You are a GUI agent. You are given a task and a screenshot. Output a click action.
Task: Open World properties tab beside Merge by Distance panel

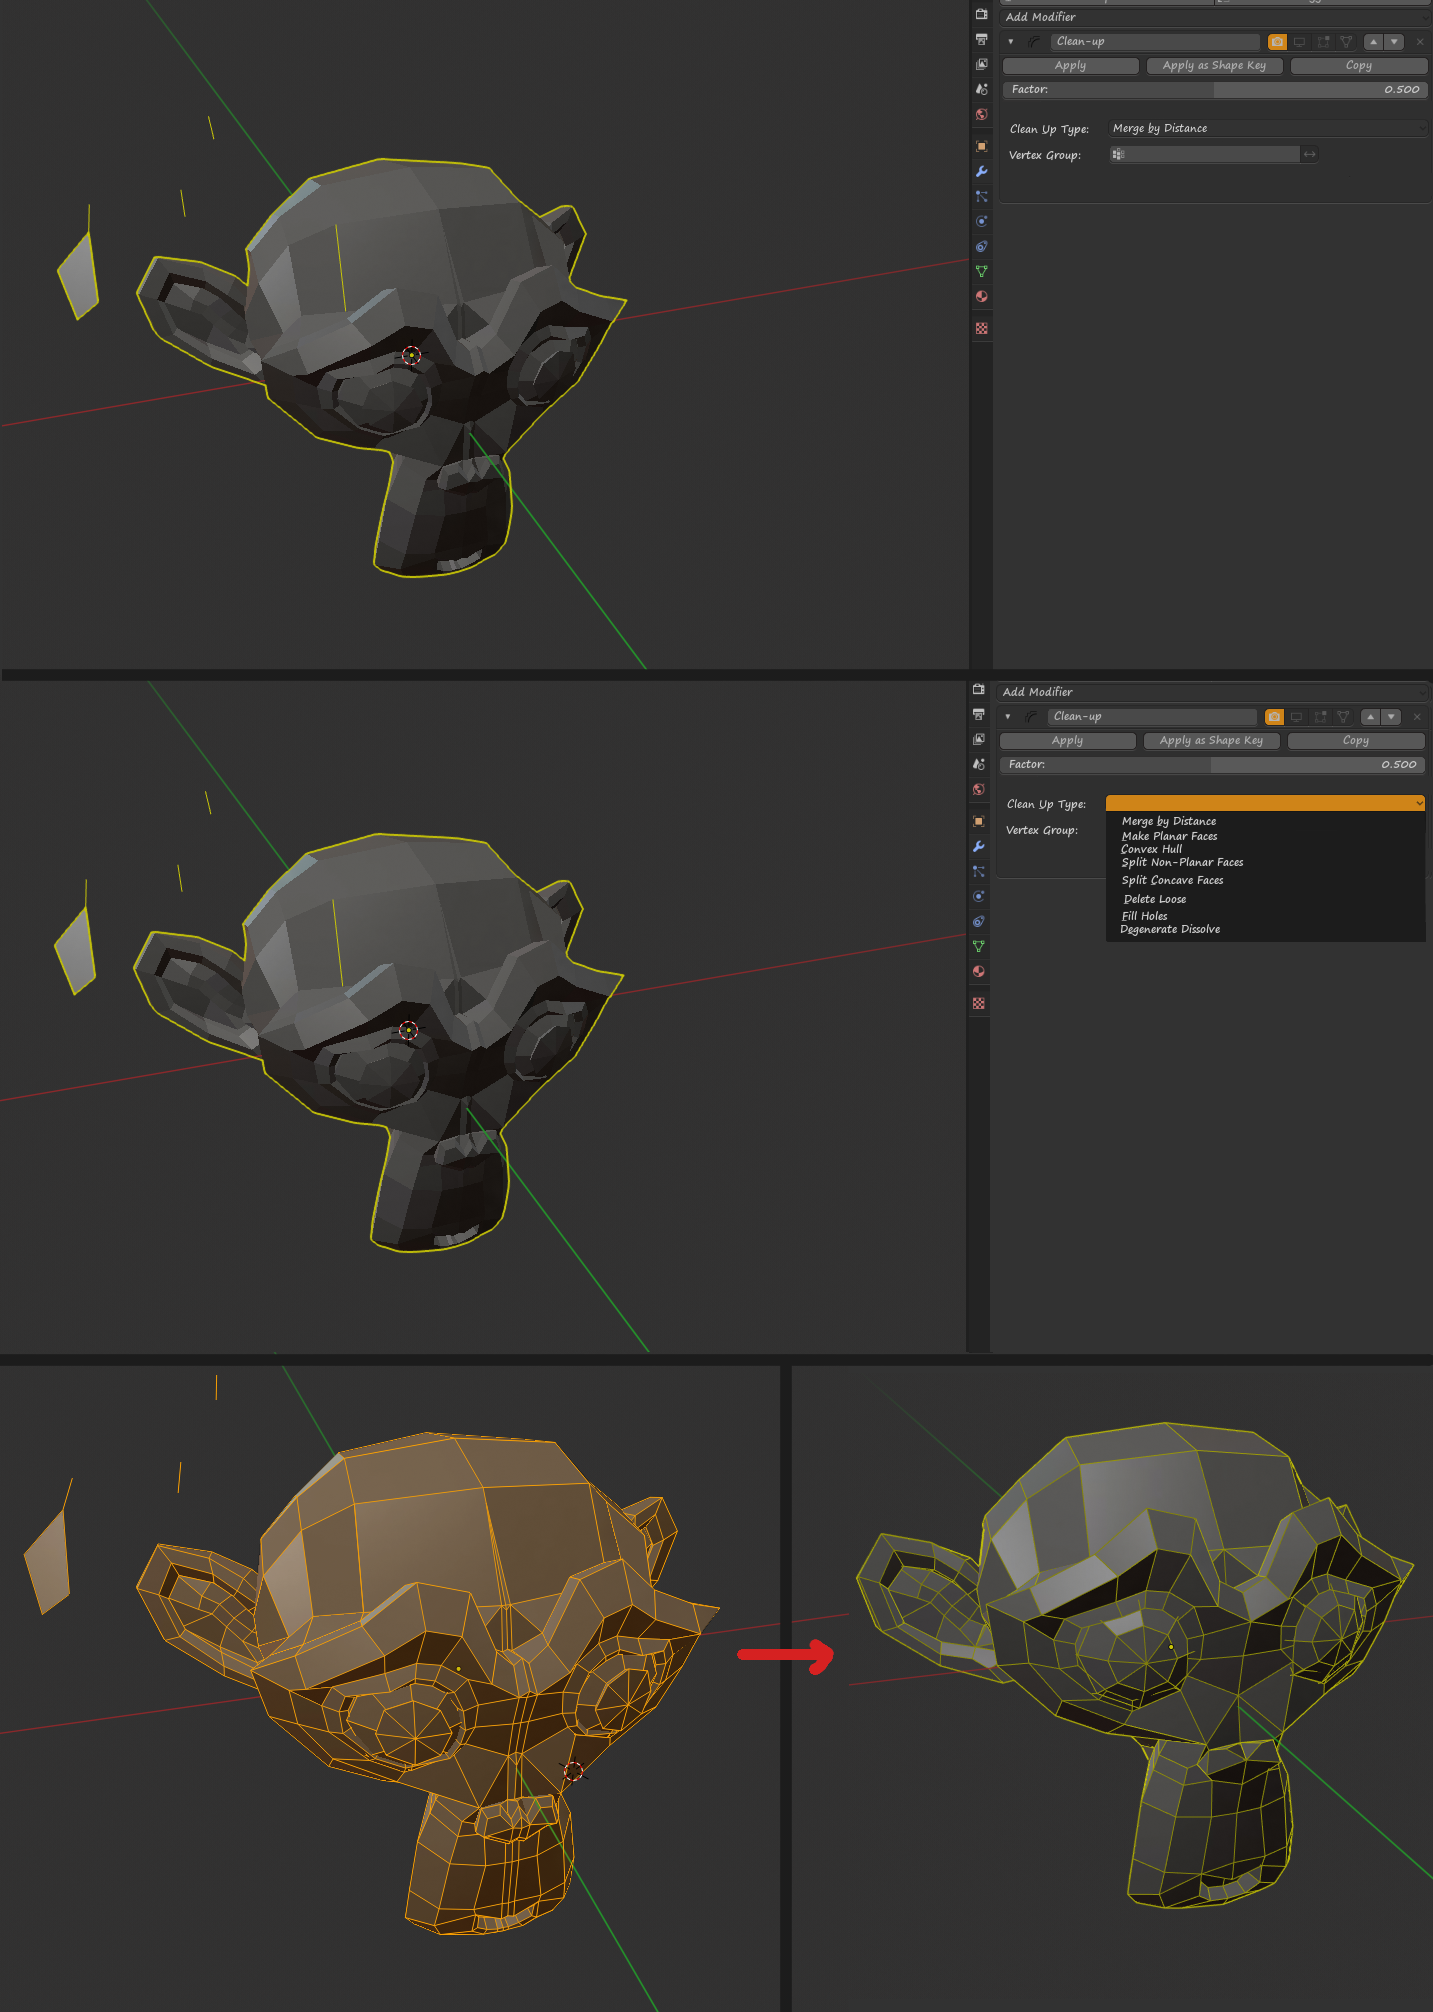pyautogui.click(x=981, y=114)
